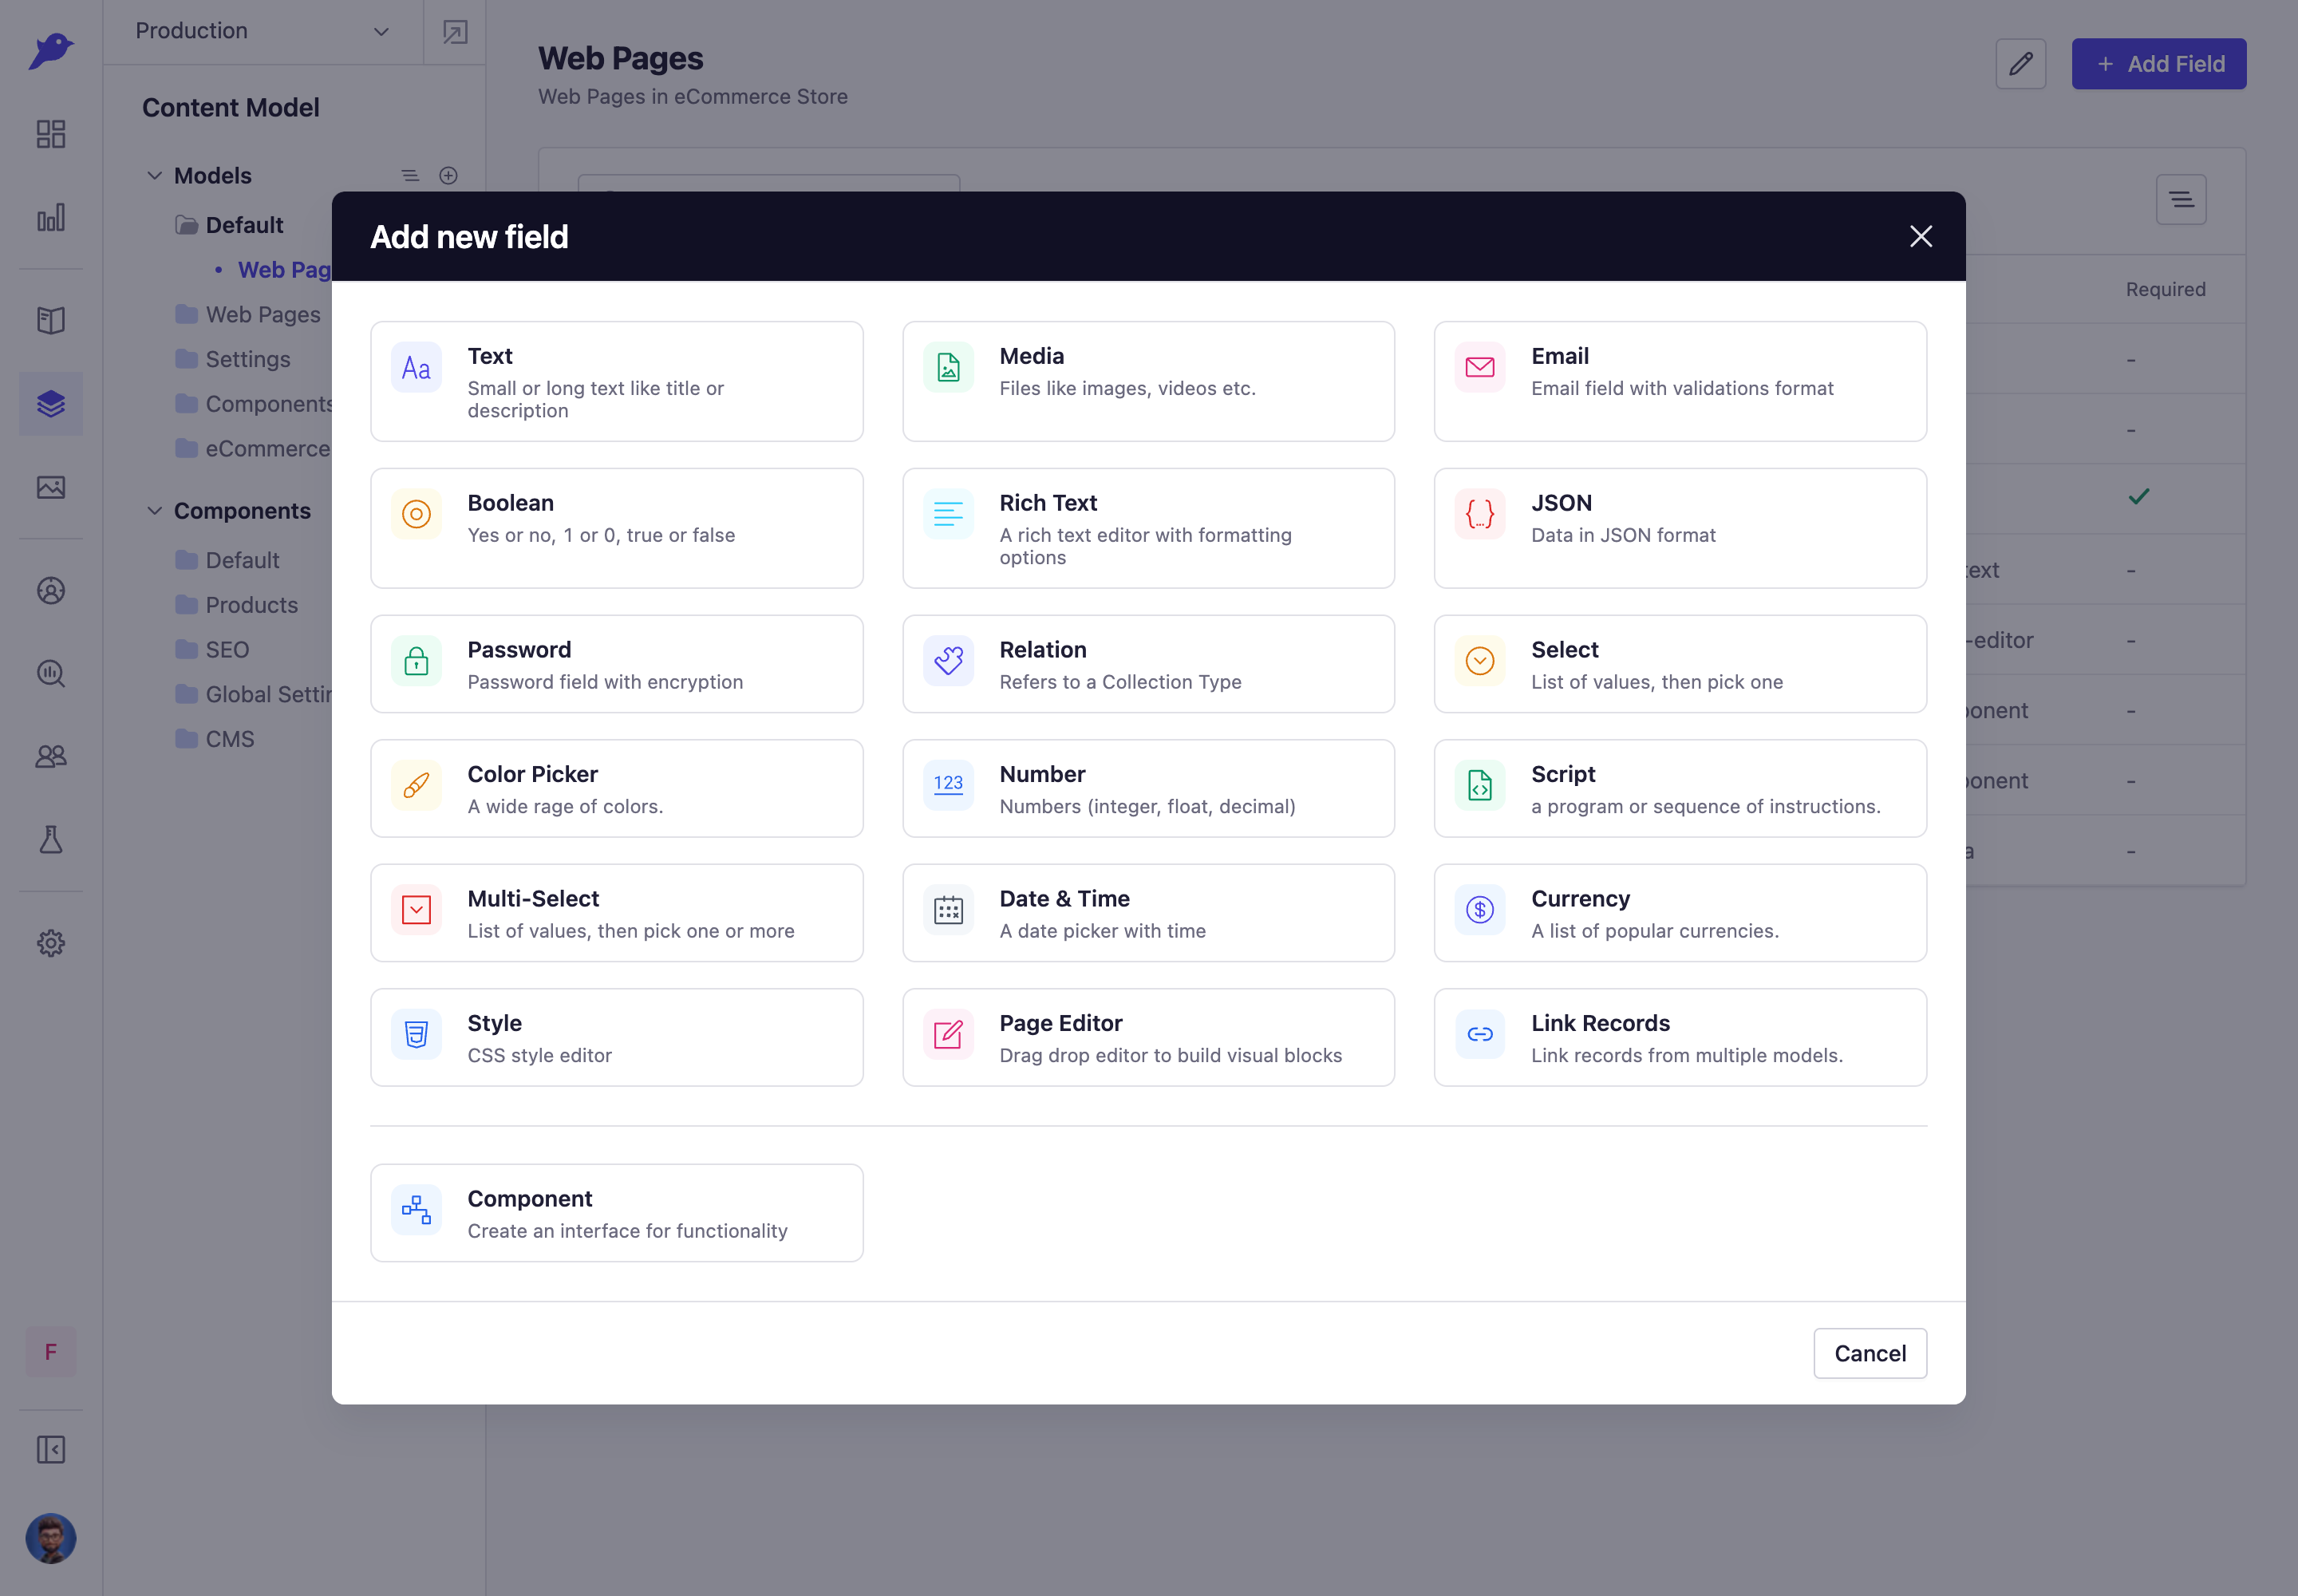This screenshot has width=2298, height=1596.
Task: Click the open-in-new-window icon beside Production
Action: pos(455,32)
